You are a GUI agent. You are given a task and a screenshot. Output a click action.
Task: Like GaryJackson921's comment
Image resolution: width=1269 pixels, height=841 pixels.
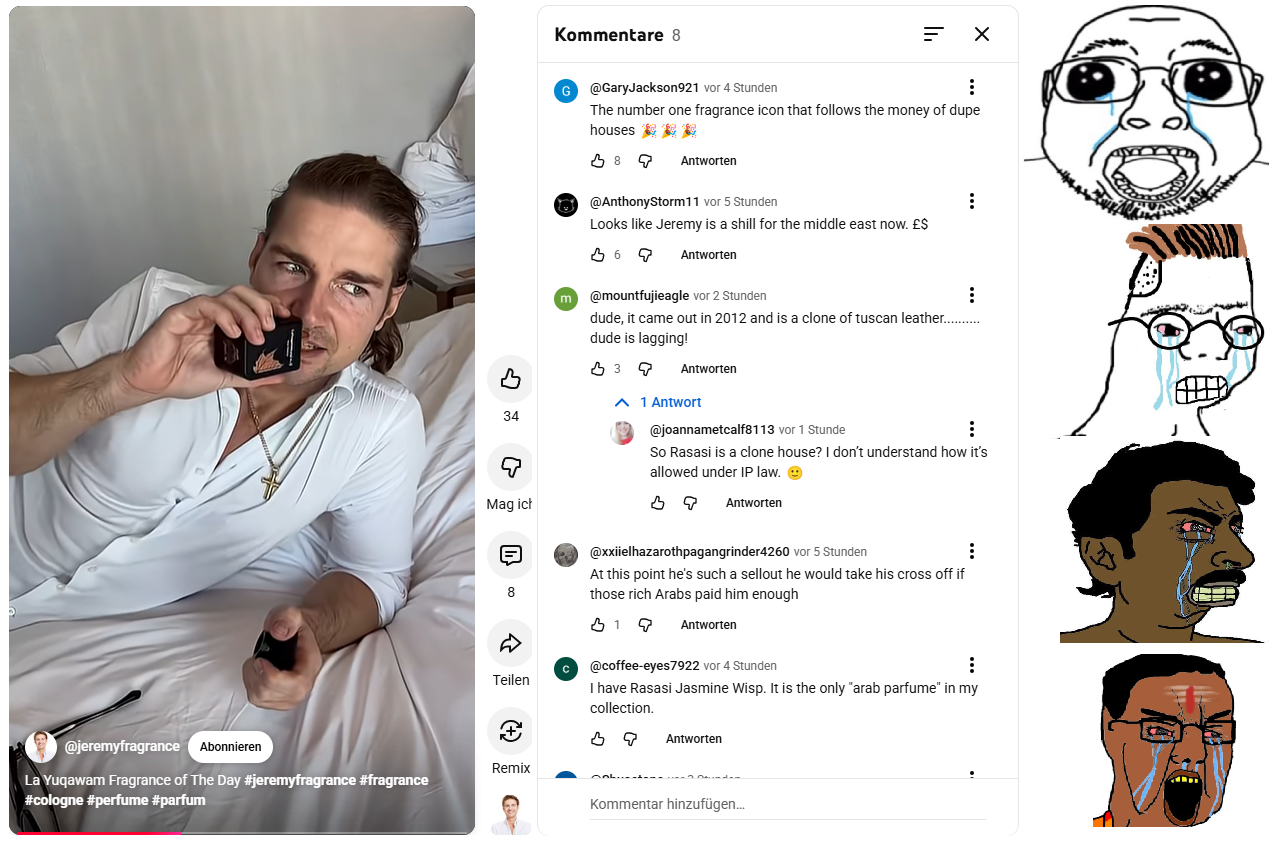(x=598, y=161)
